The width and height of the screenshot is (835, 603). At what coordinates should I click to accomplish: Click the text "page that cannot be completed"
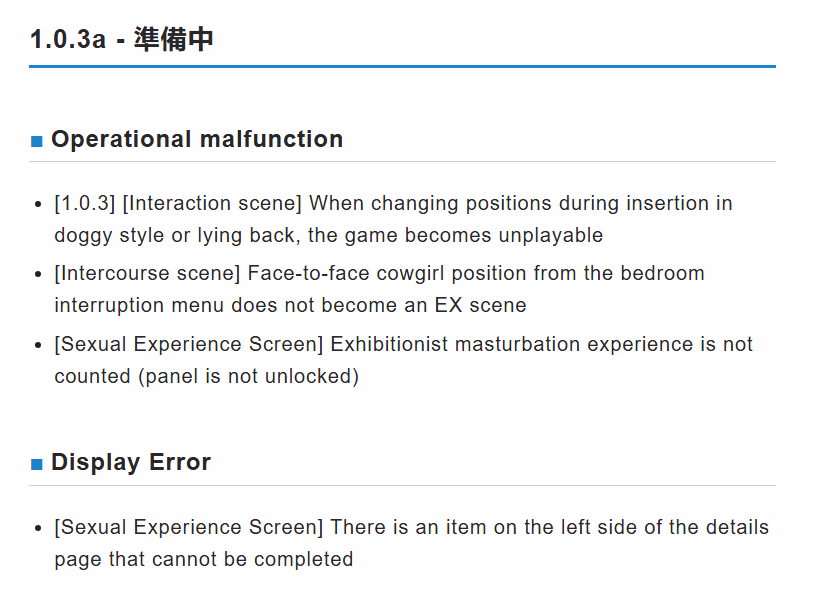pos(204,559)
